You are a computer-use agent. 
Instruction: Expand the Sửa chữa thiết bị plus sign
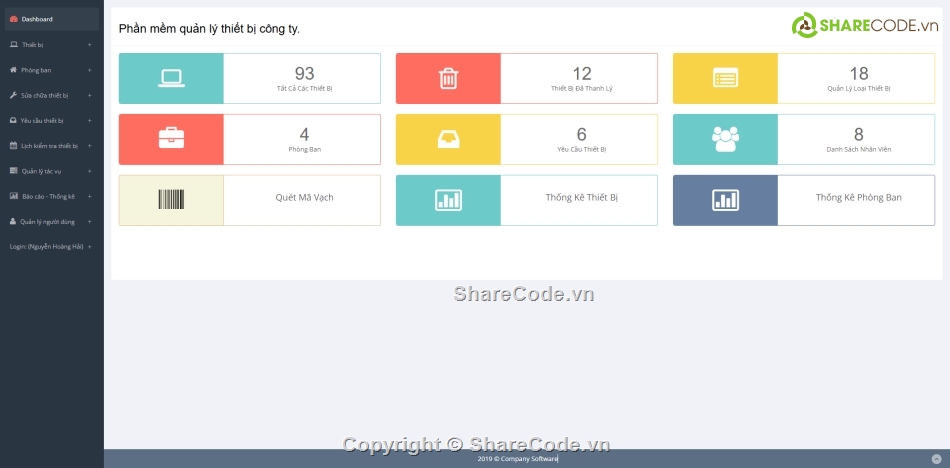(90, 95)
